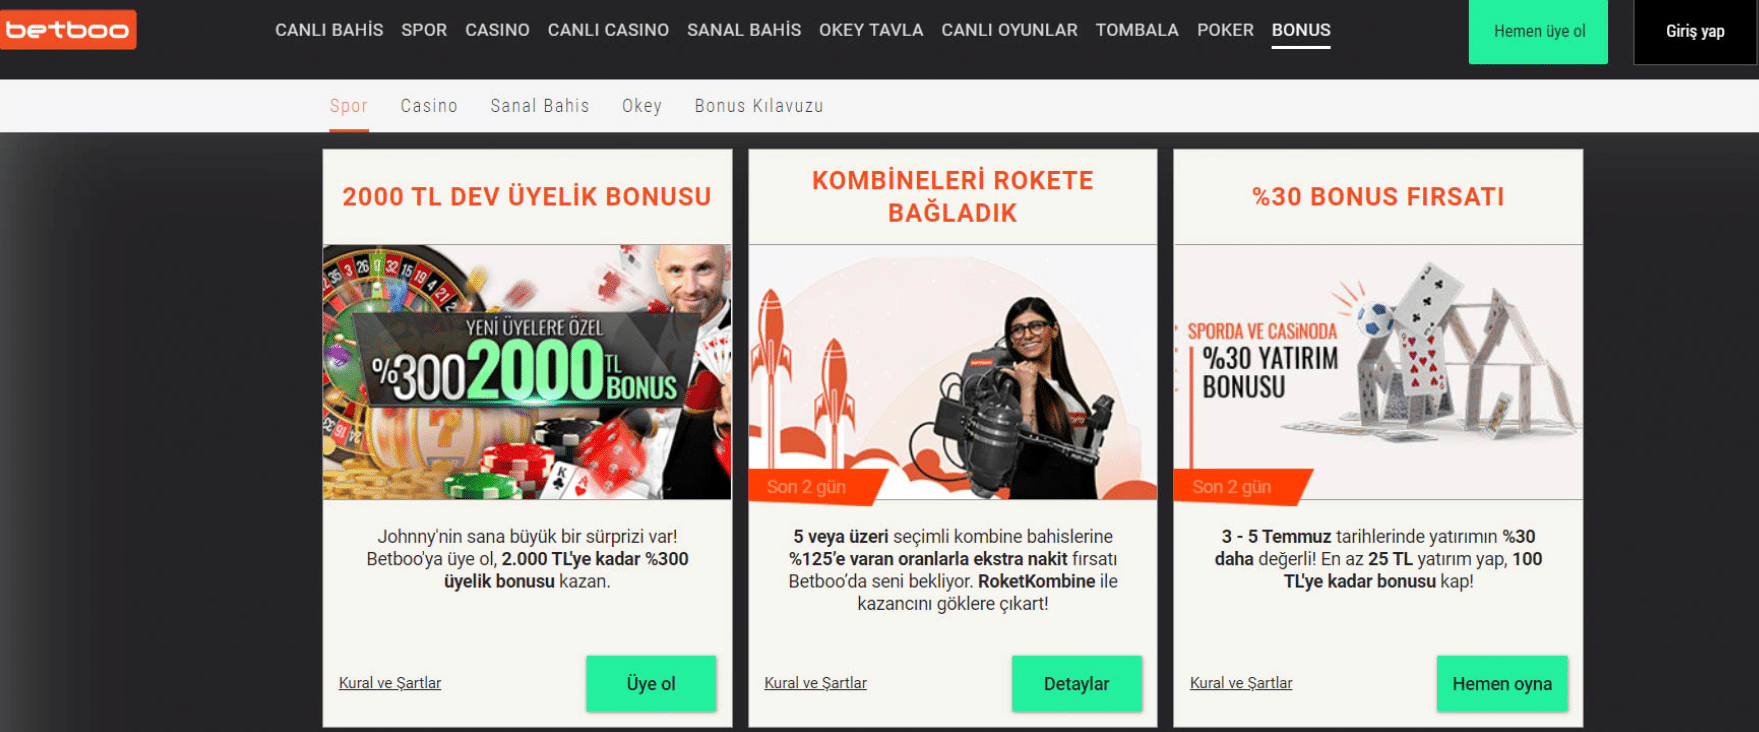The image size is (1759, 732).
Task: Open OKEY TAVLA page
Action: coord(871,30)
